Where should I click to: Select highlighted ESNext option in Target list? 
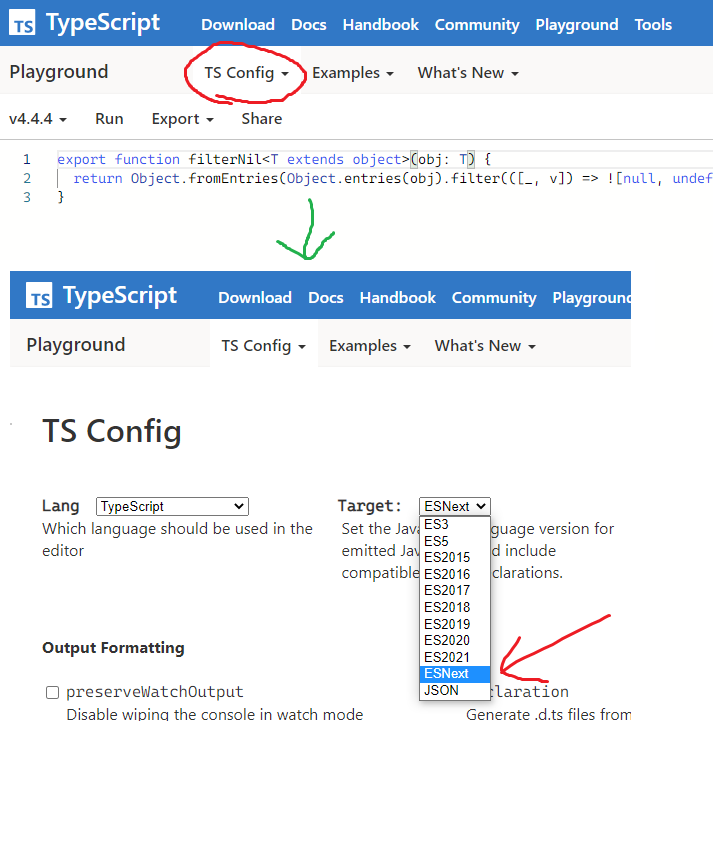(455, 674)
